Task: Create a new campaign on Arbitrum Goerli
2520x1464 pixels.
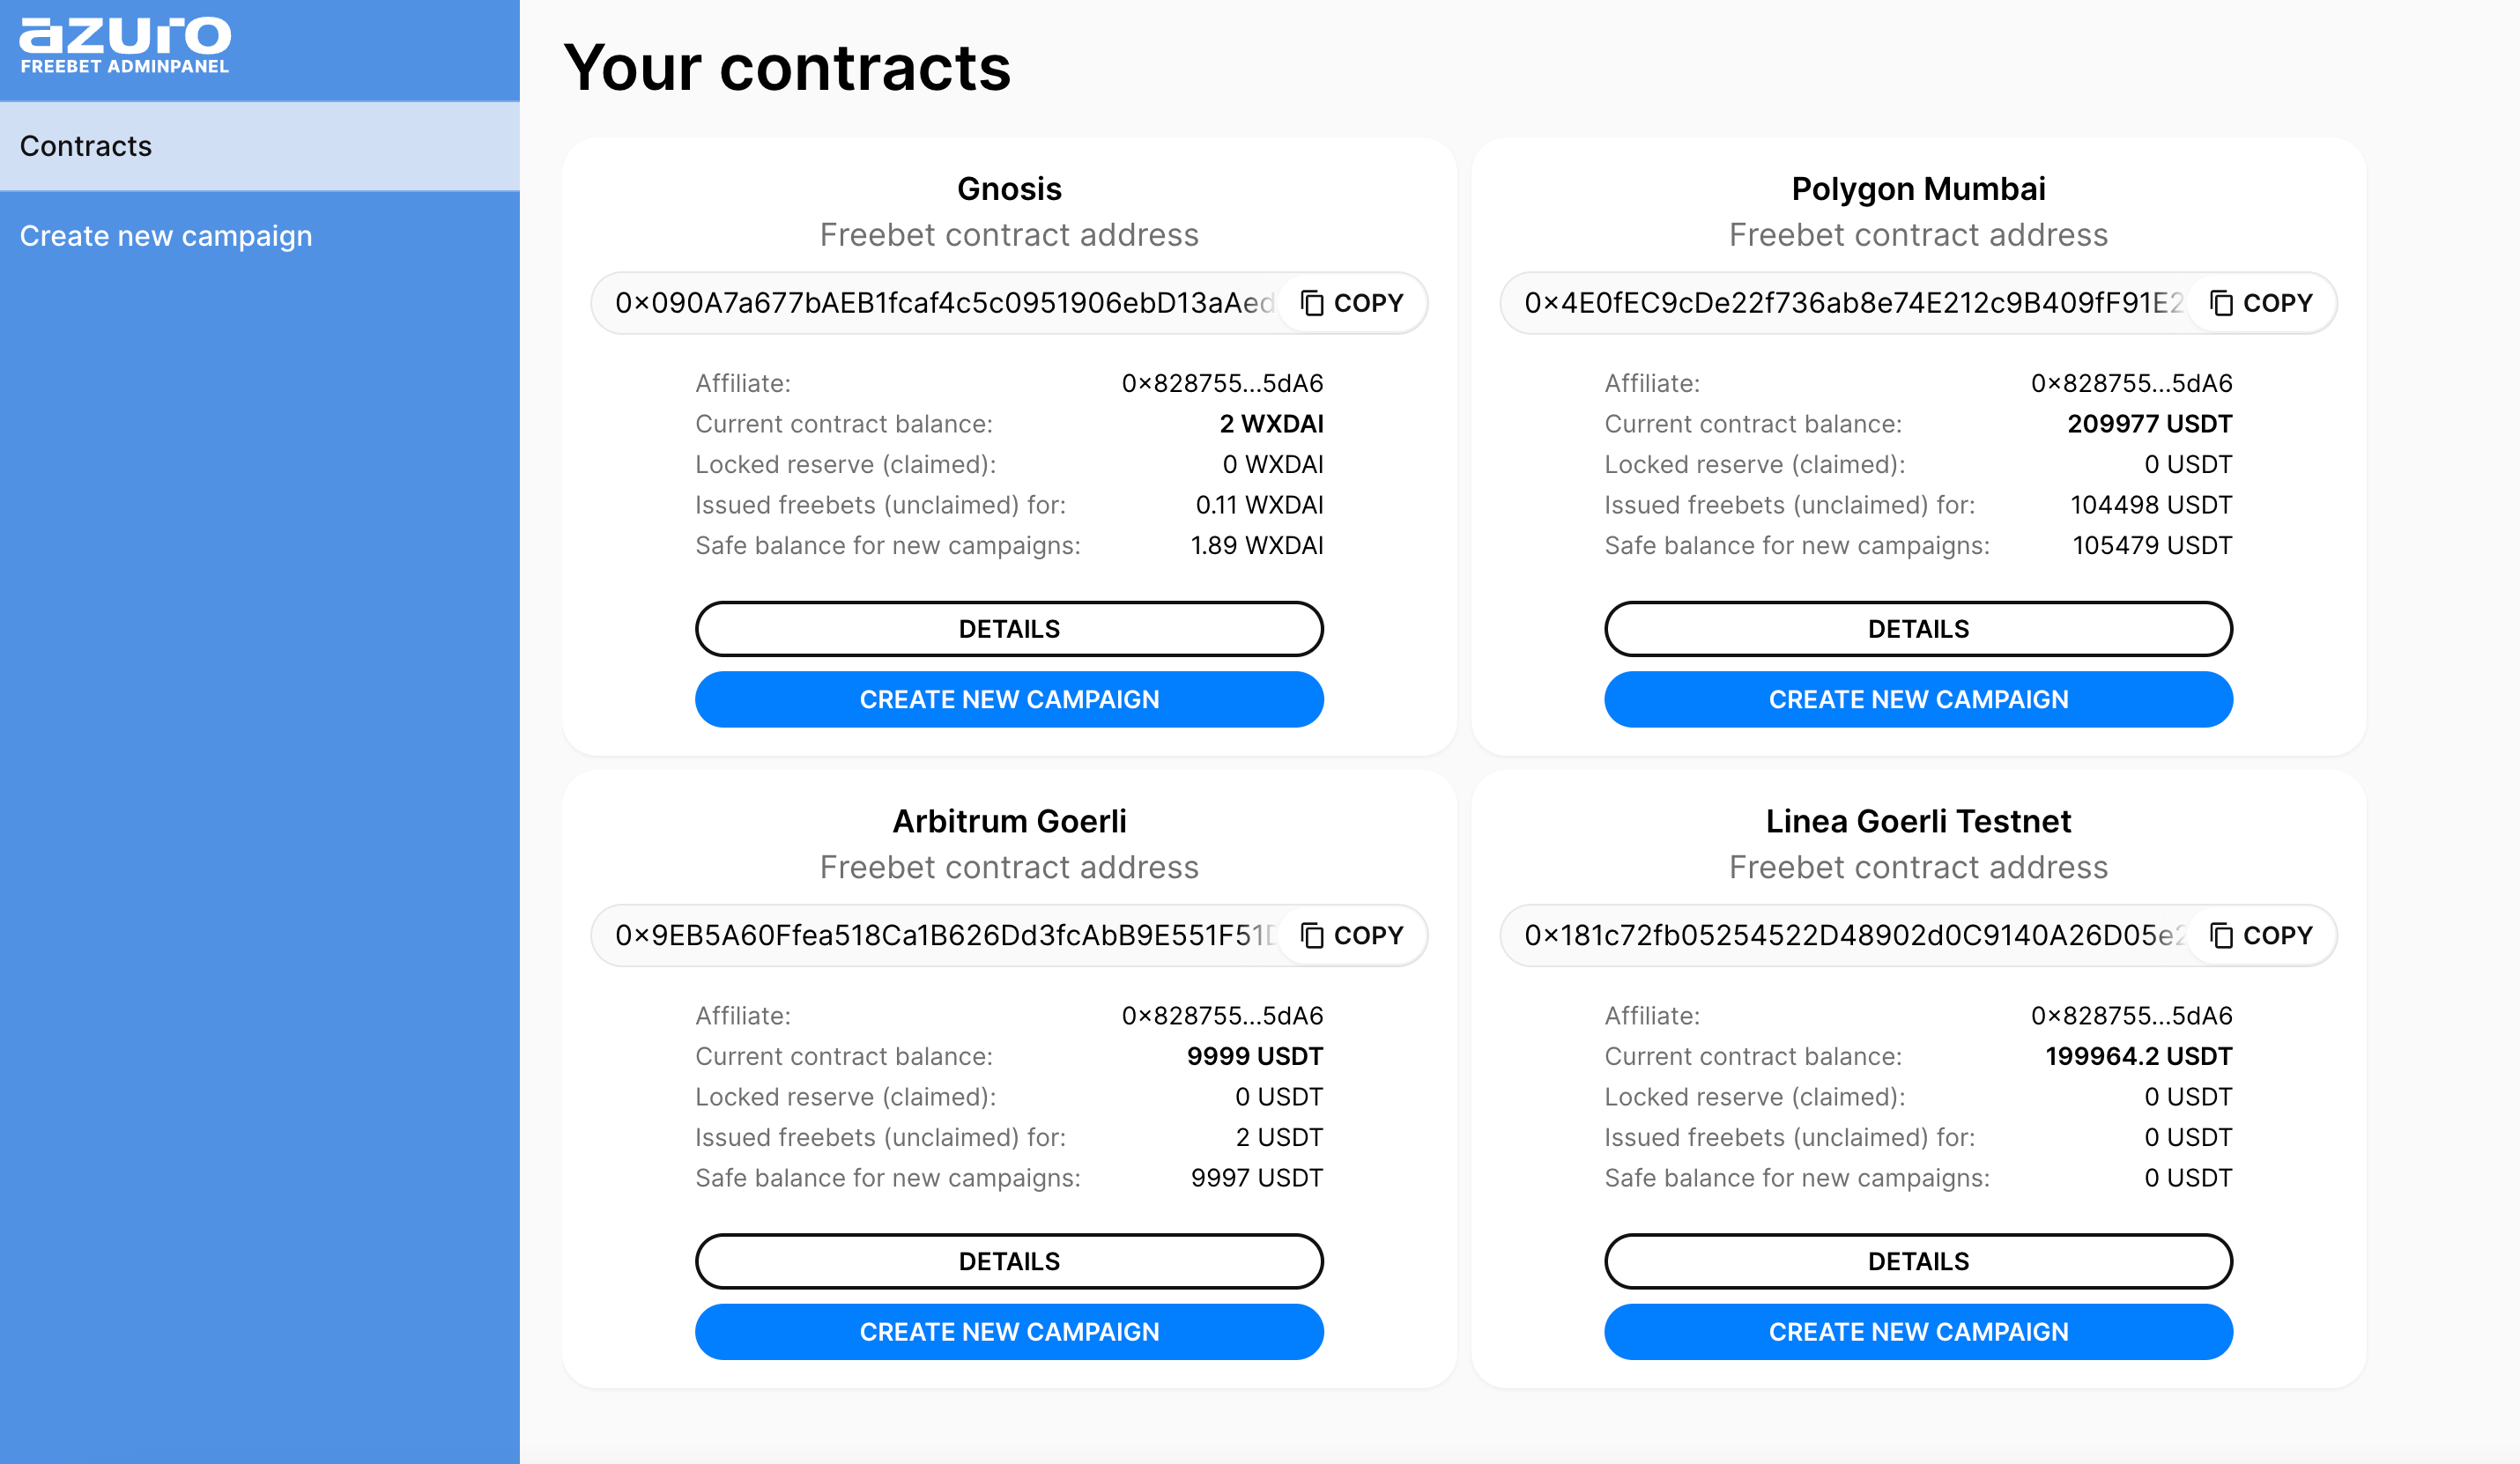Action: [x=1009, y=1331]
